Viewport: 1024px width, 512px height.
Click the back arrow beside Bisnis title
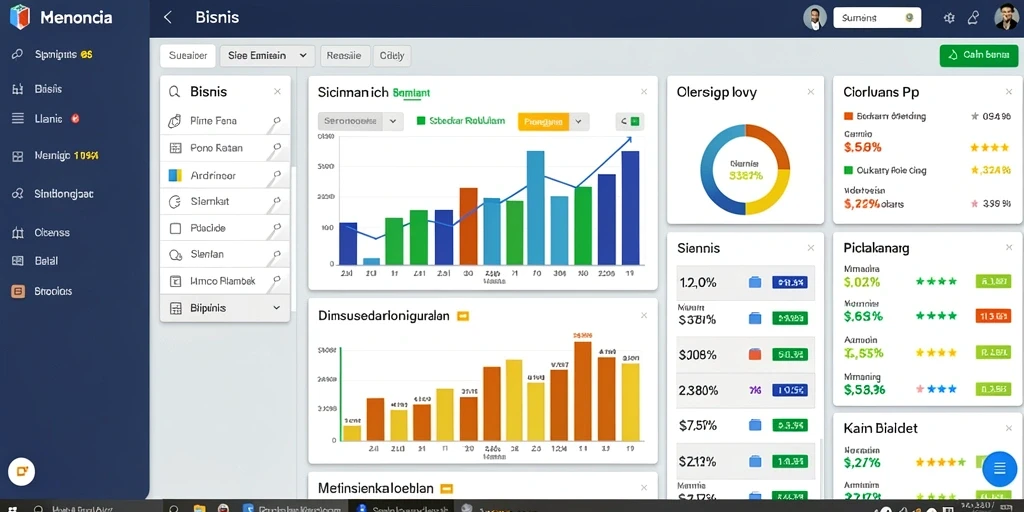[168, 18]
